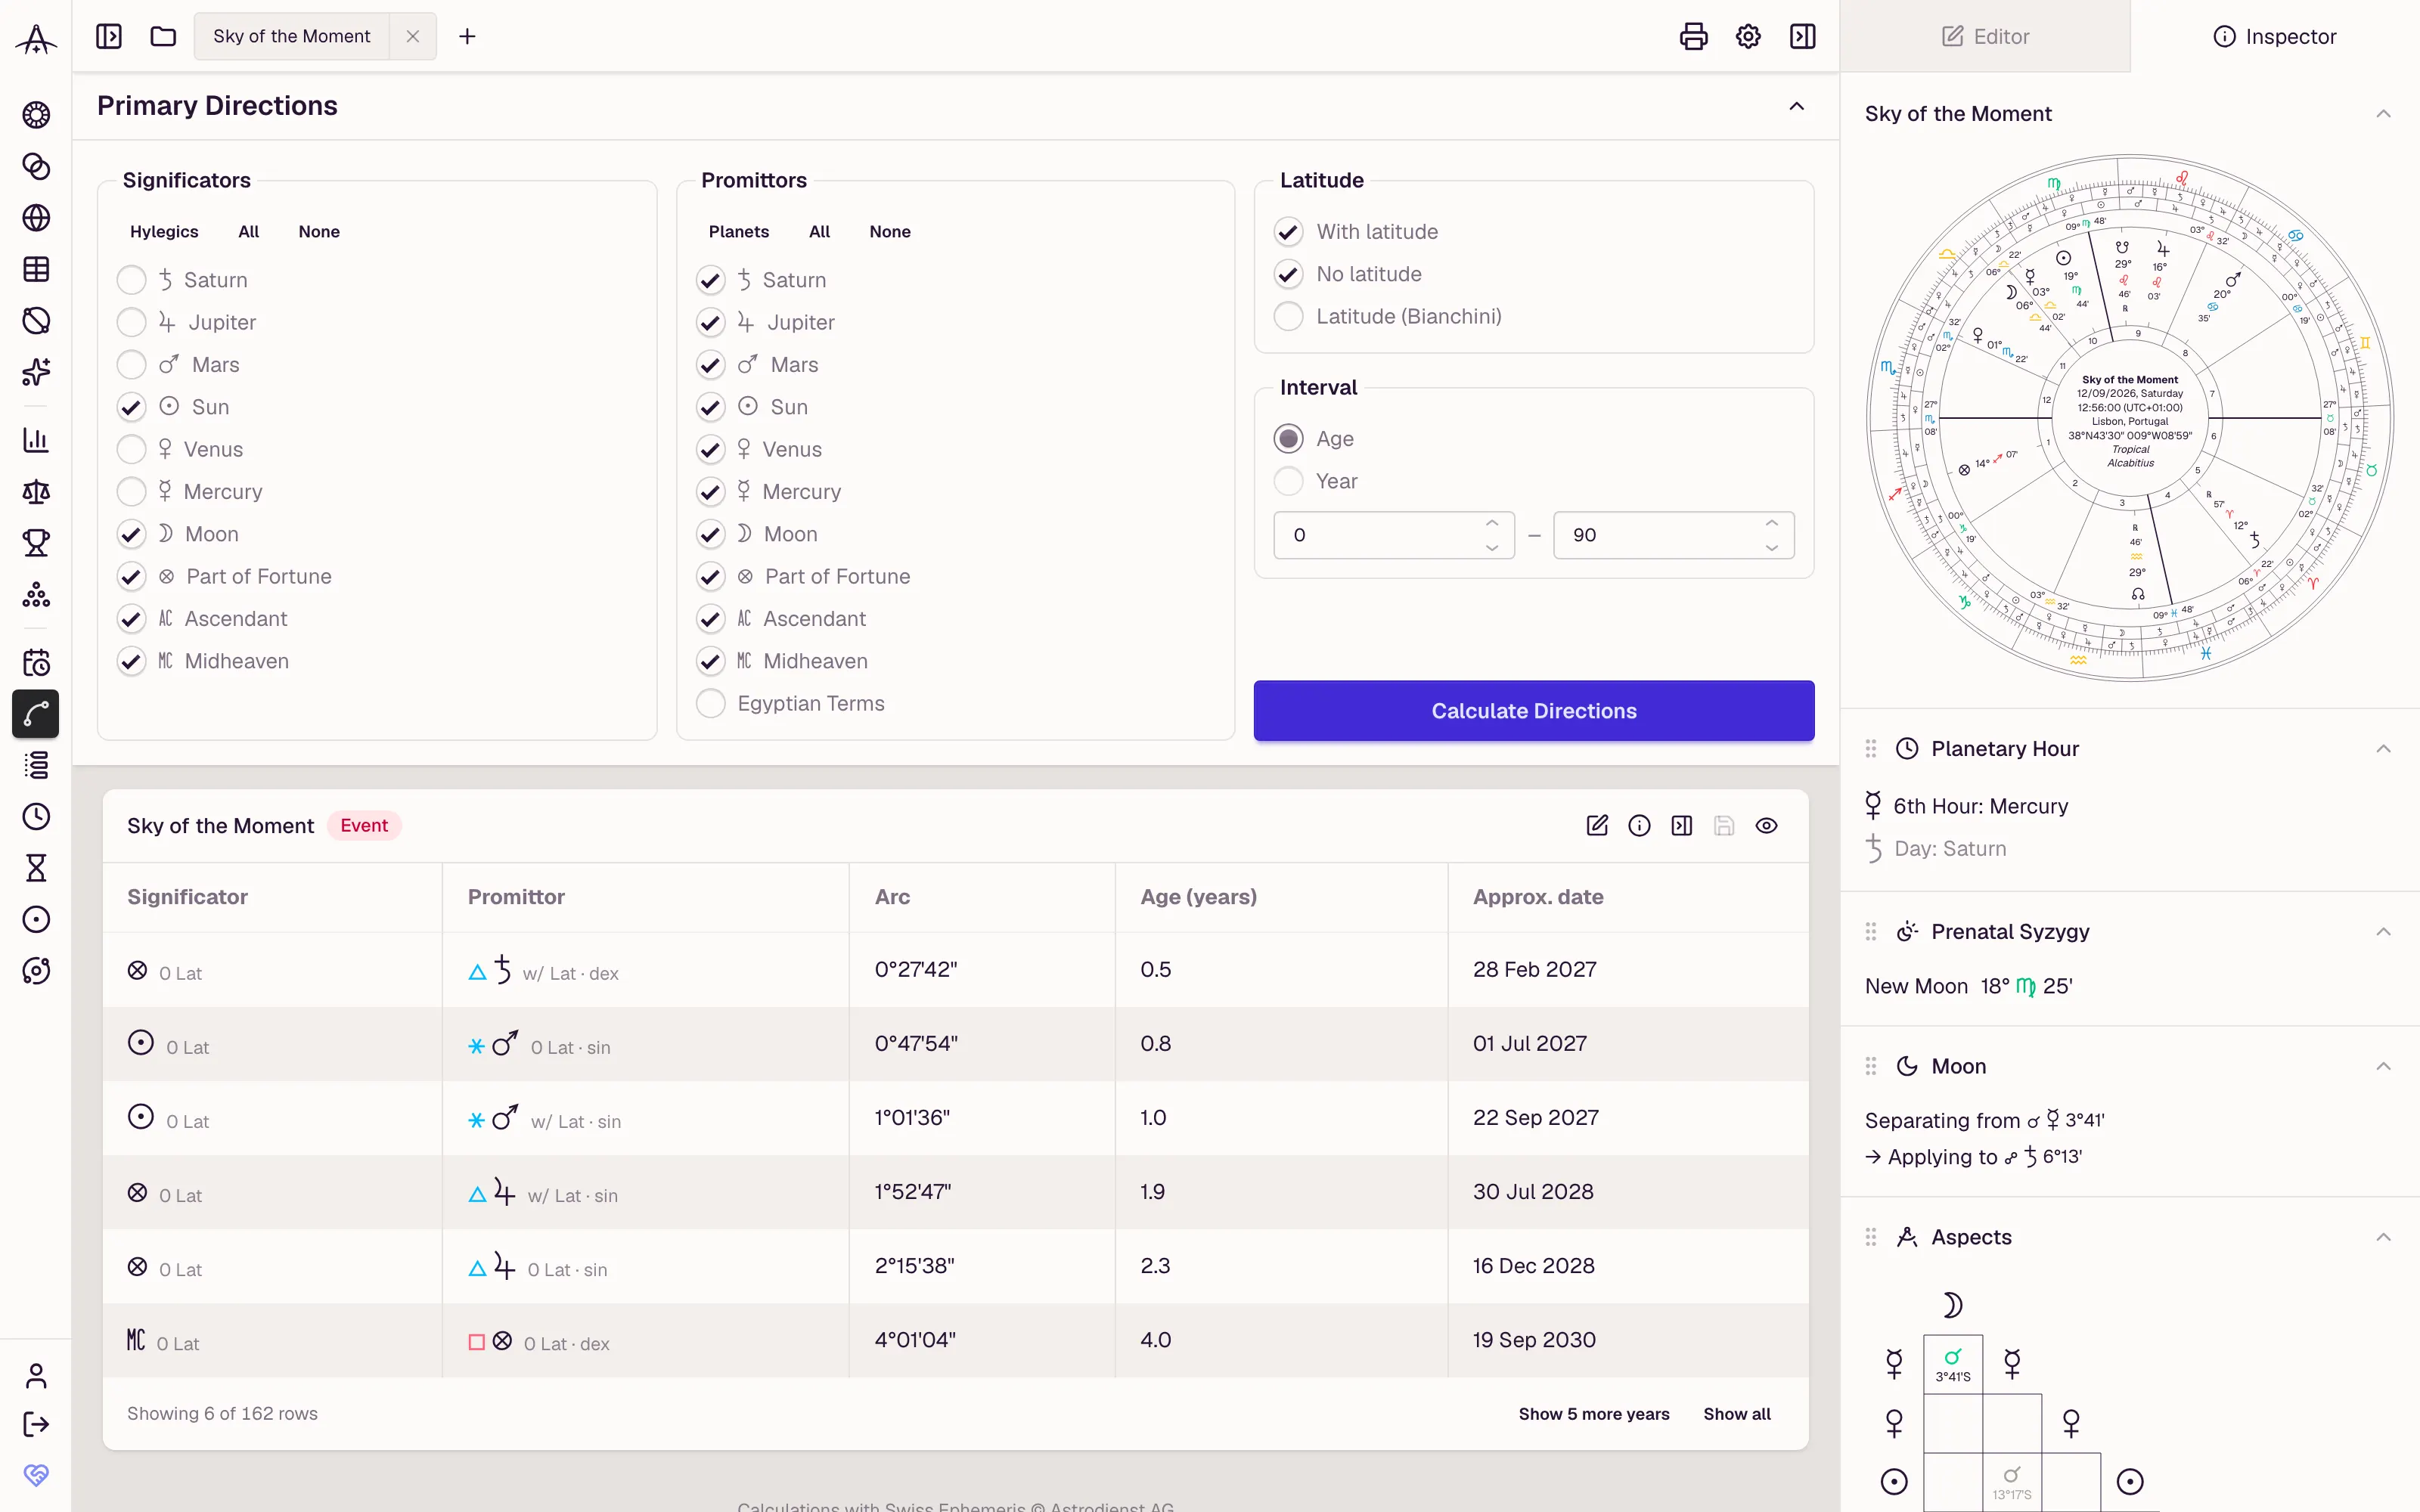The height and width of the screenshot is (1512, 2420).
Task: Enable Latitude (Bianchini) checkbox
Action: (1288, 317)
